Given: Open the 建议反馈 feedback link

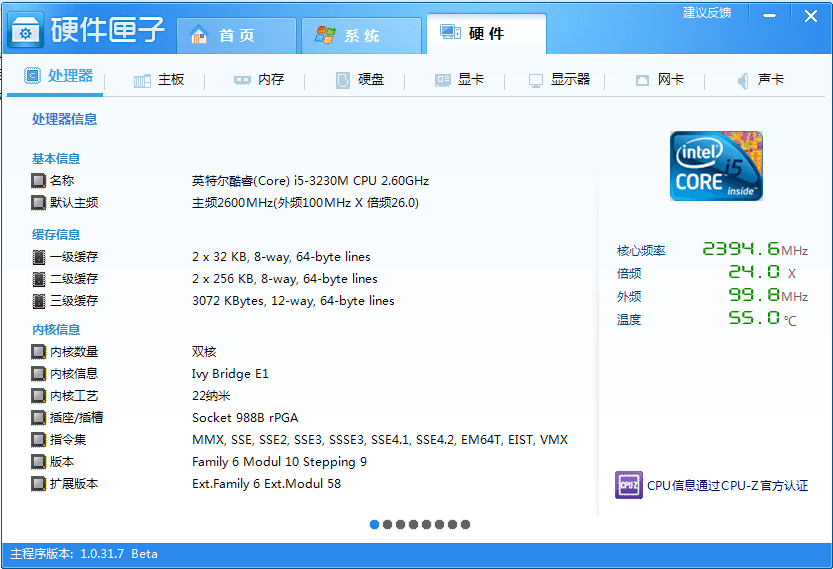Looking at the screenshot, I should pyautogui.click(x=707, y=13).
